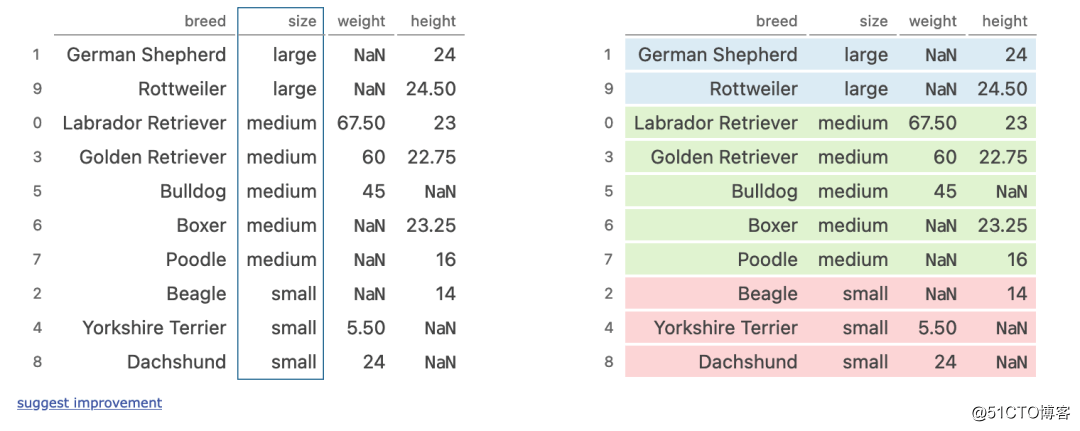
Task: Click weight value 67.50 in left table
Action: [x=361, y=123]
